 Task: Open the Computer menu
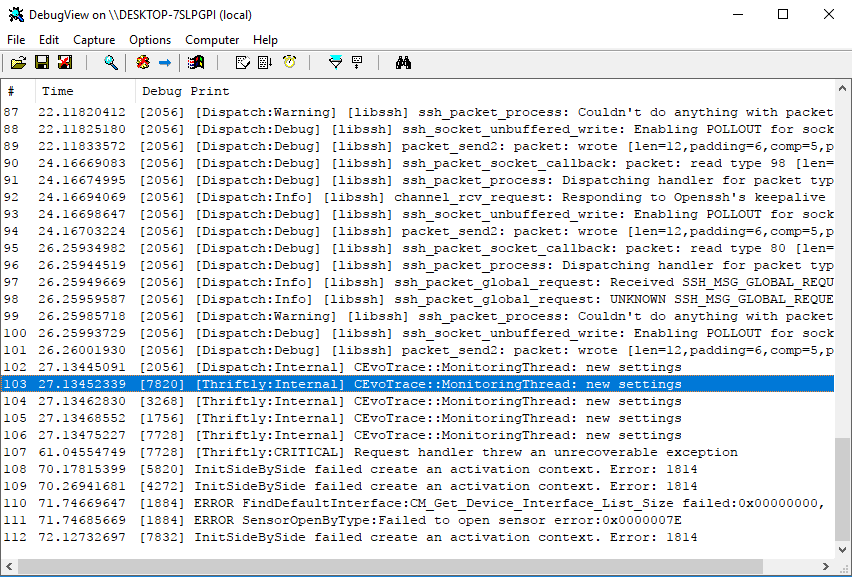(212, 40)
